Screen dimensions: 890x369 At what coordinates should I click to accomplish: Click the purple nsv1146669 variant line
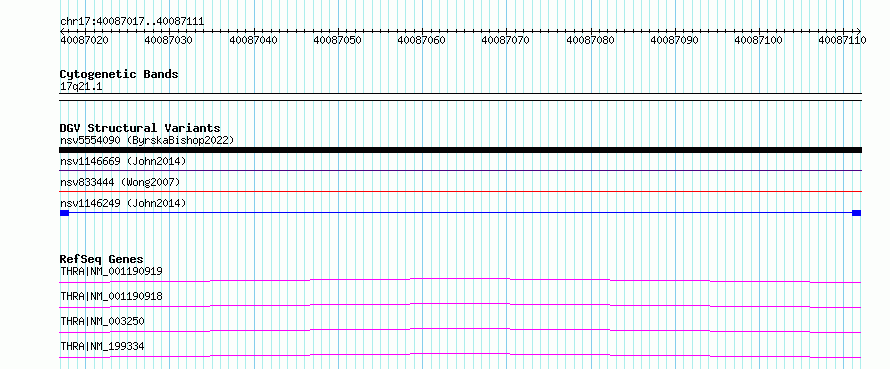point(460,170)
